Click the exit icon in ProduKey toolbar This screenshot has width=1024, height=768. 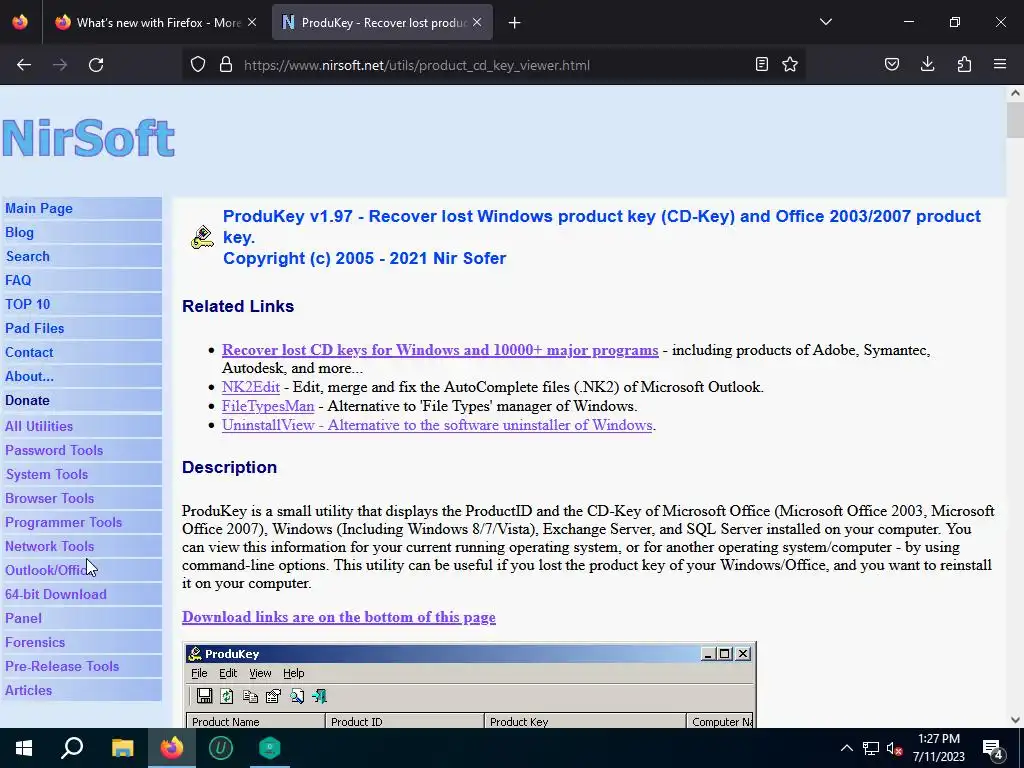(319, 696)
